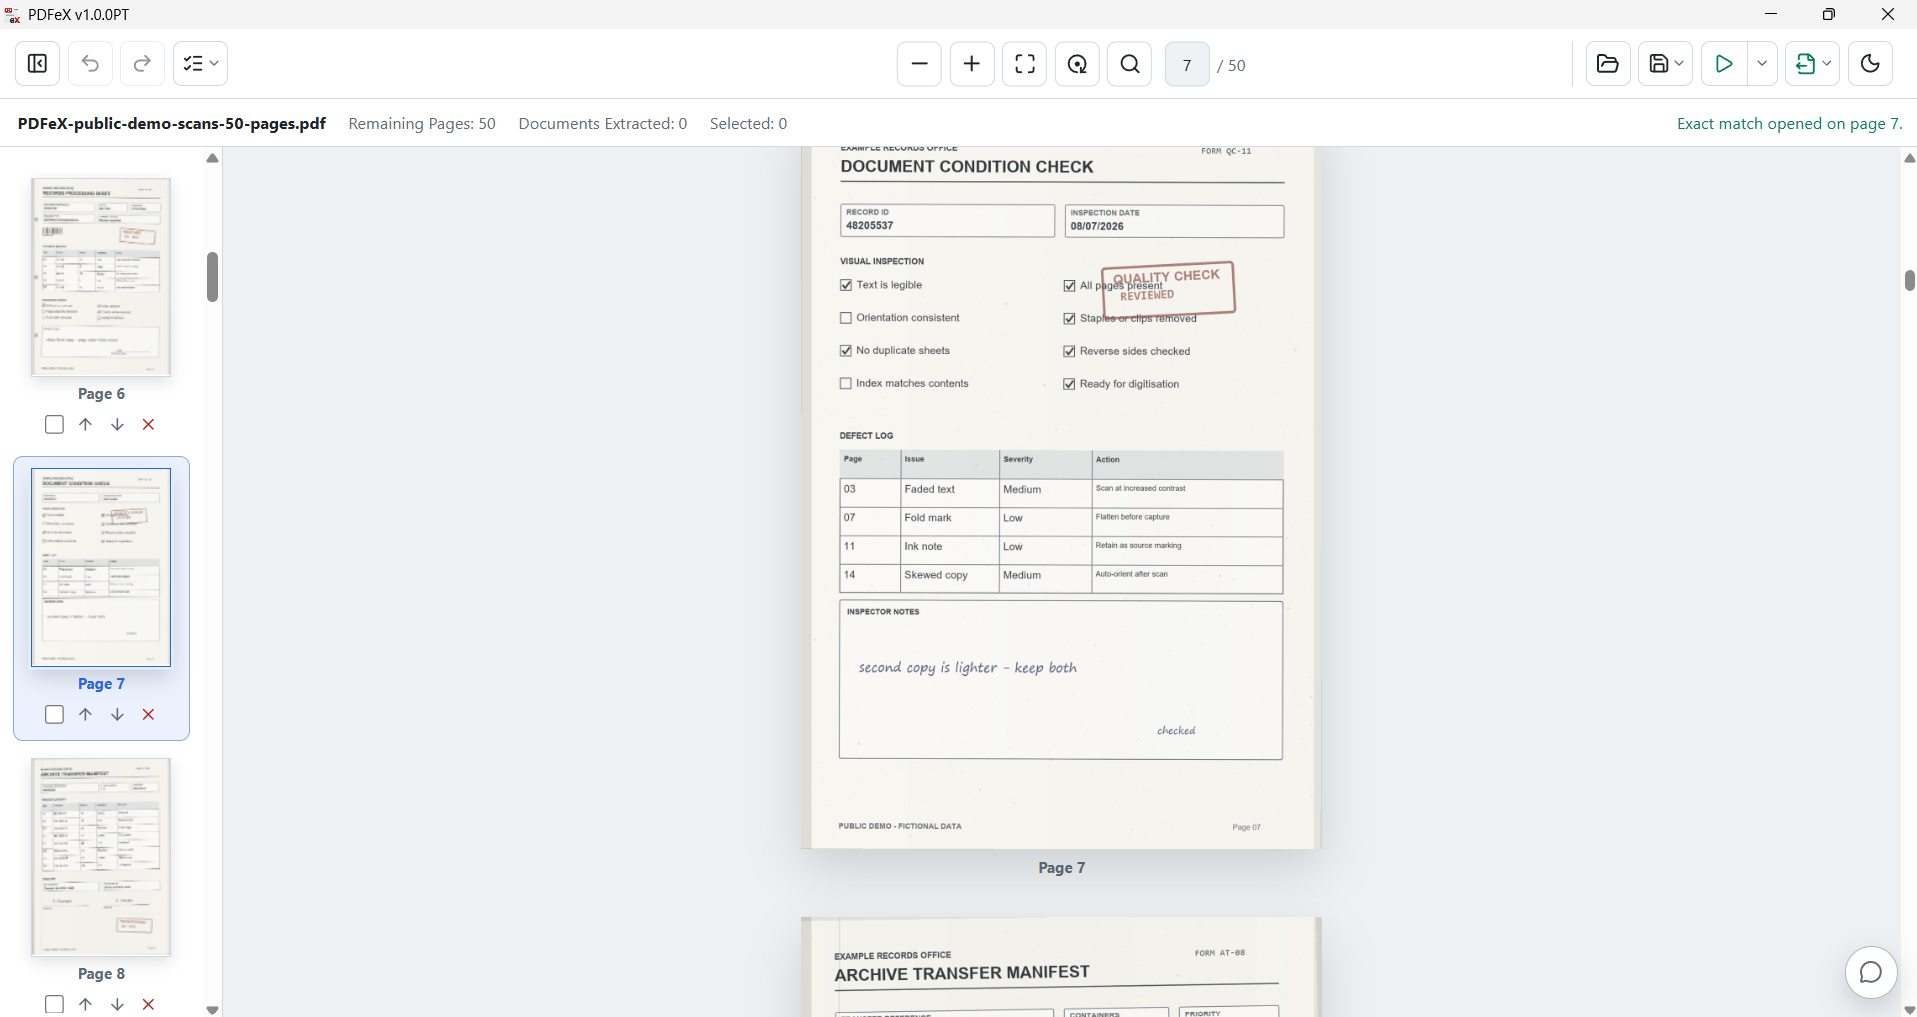
Task: Move Page 6 up with the arrow
Action: 86,425
